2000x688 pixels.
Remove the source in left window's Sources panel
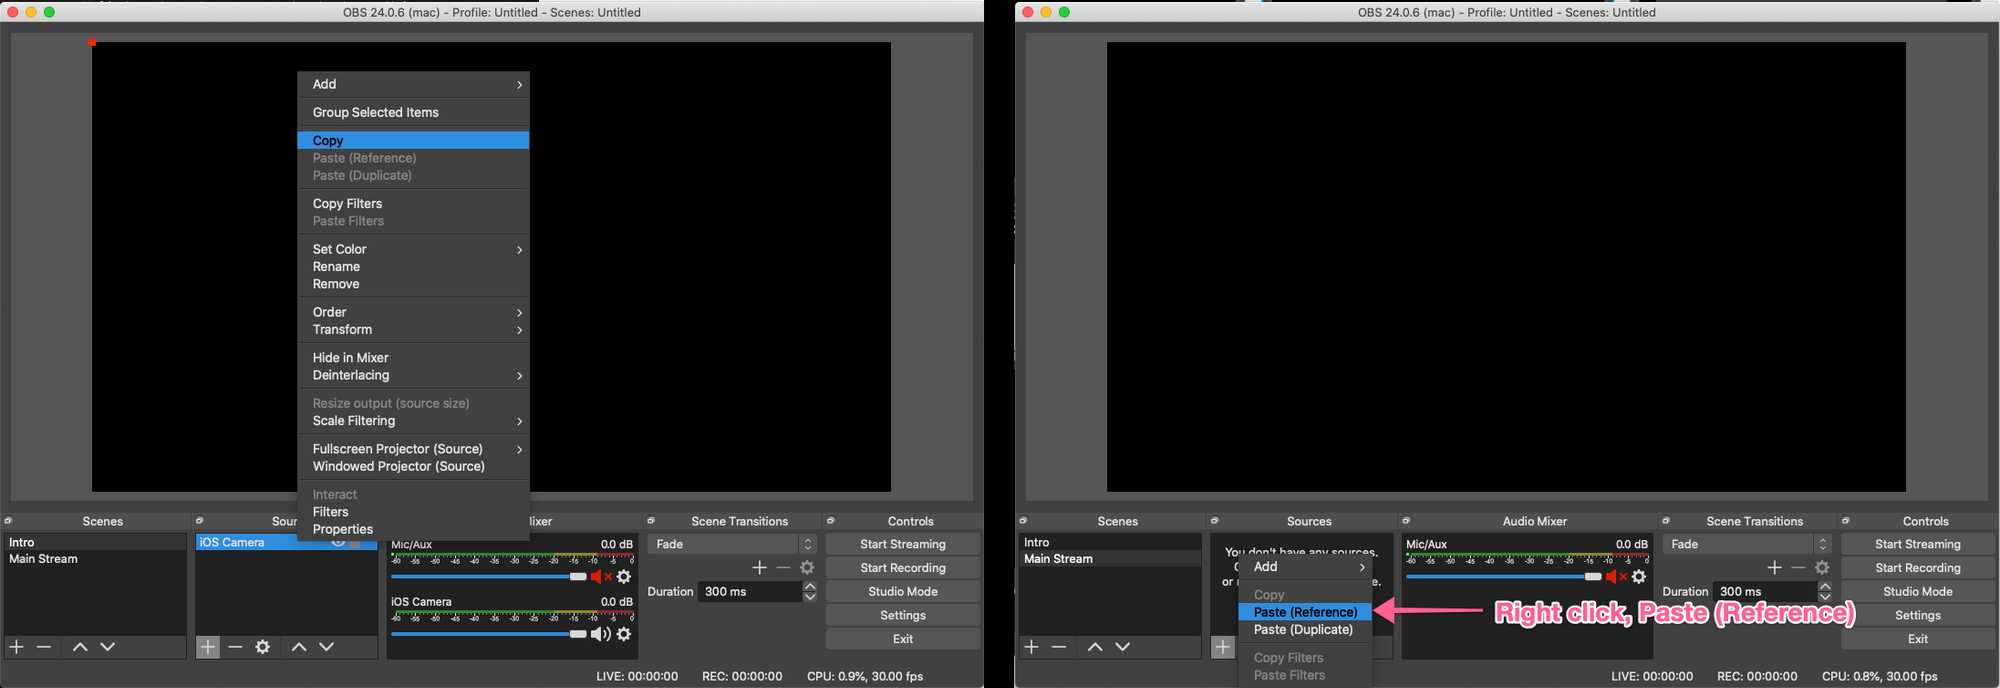[x=235, y=647]
